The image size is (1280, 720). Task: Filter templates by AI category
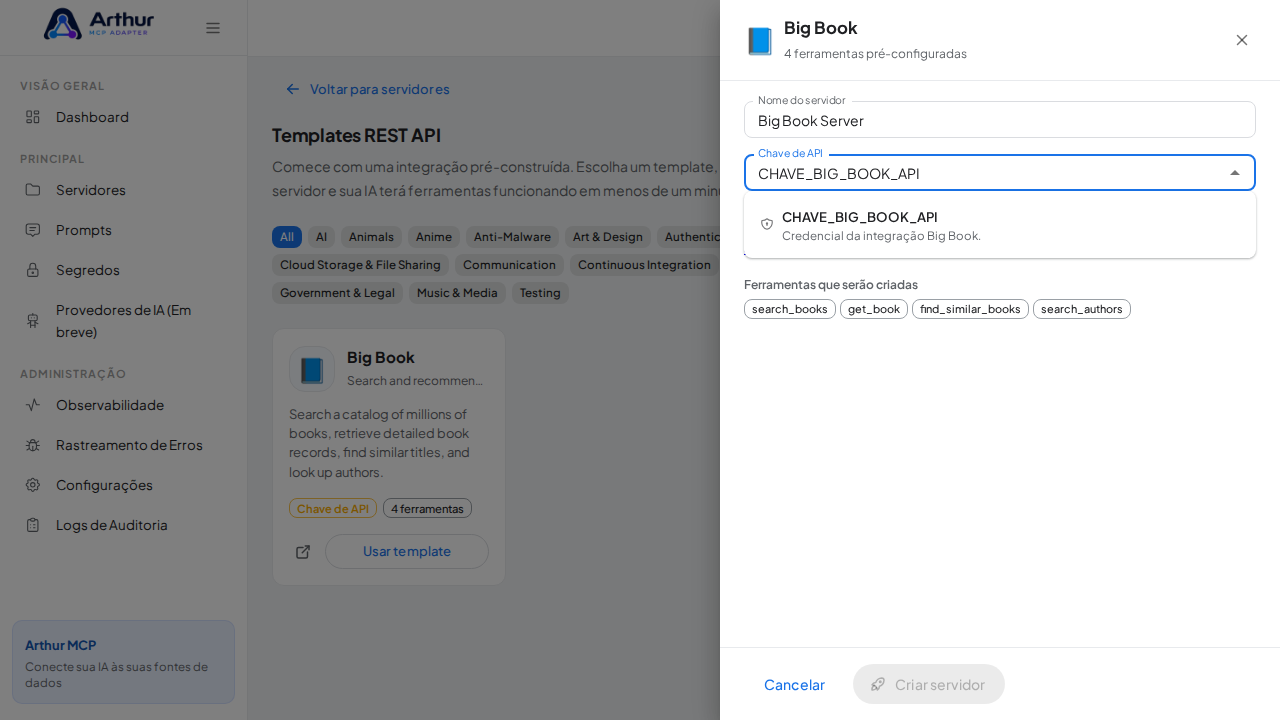pos(321,237)
